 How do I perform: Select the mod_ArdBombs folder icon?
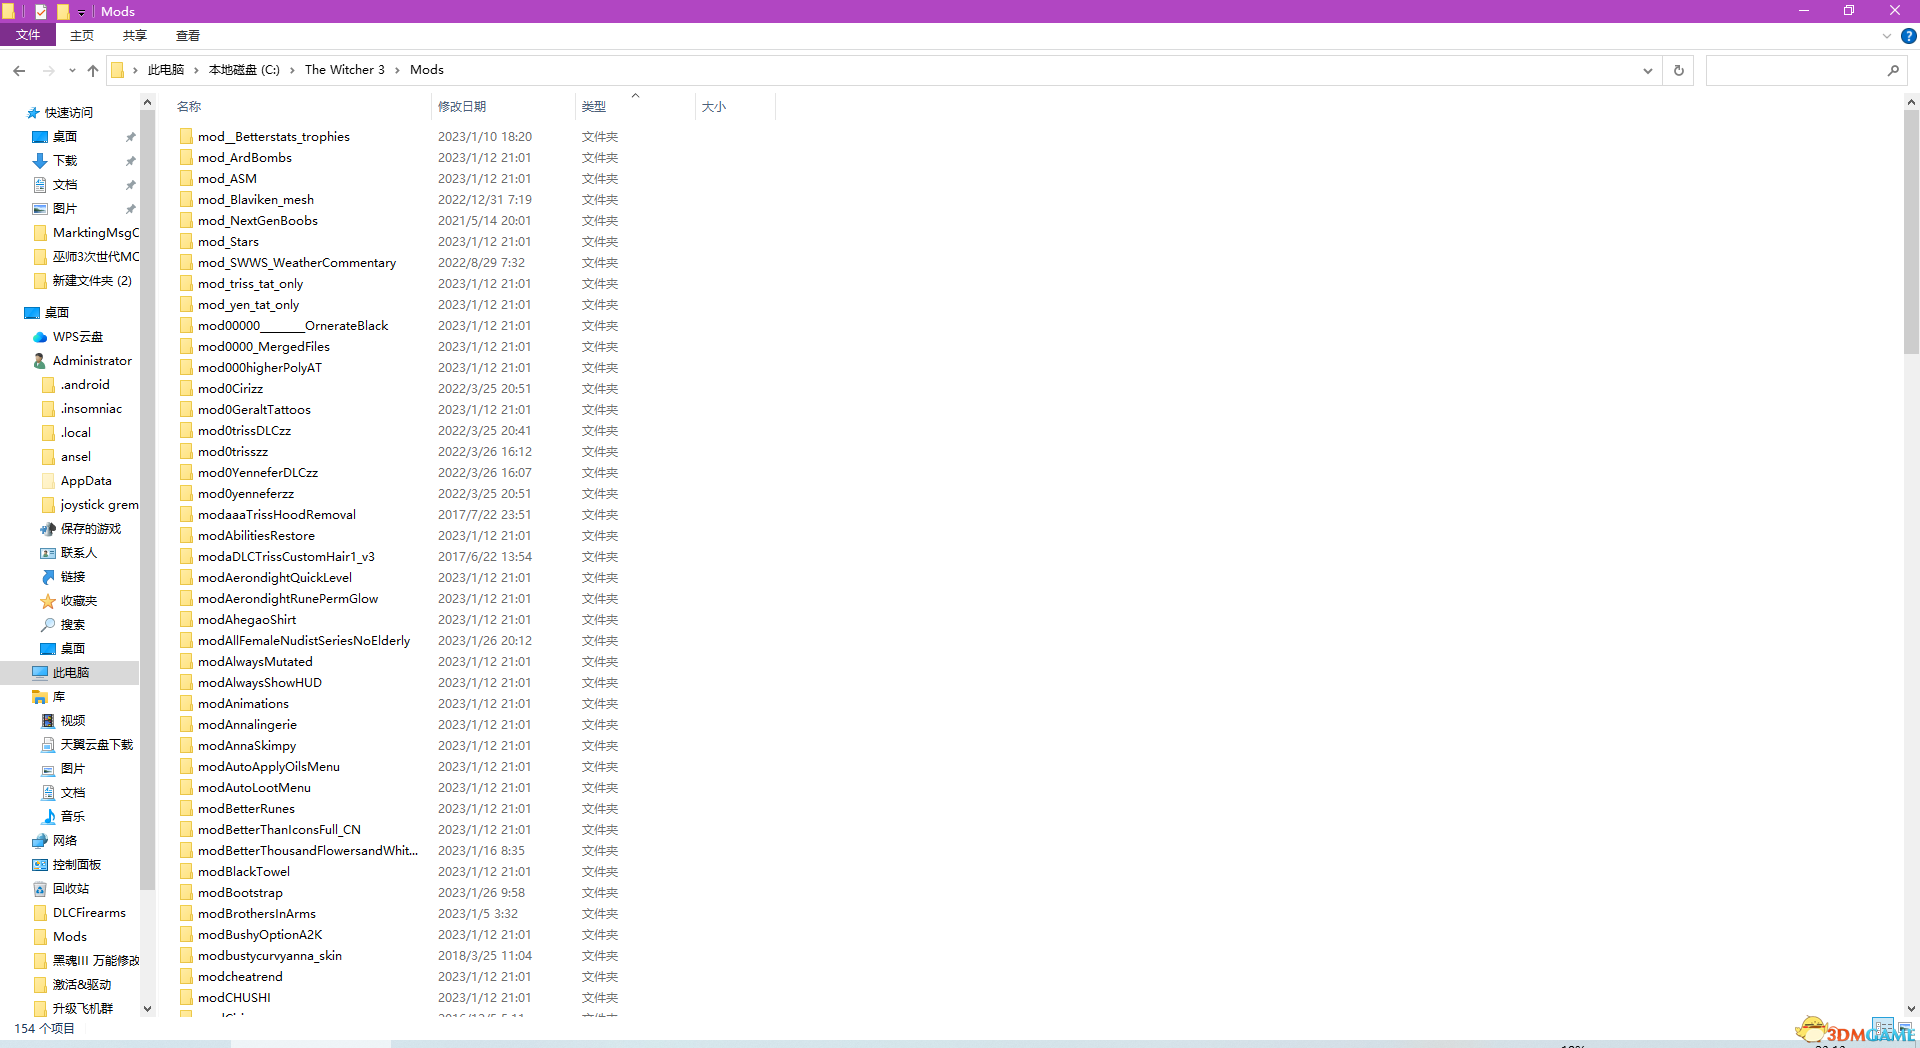(187, 158)
